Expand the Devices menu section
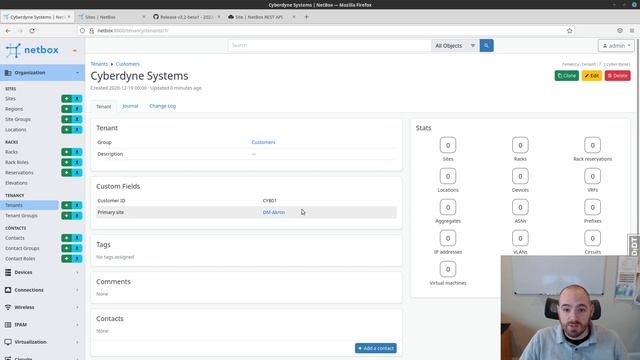The width and height of the screenshot is (640, 360). pos(42,272)
